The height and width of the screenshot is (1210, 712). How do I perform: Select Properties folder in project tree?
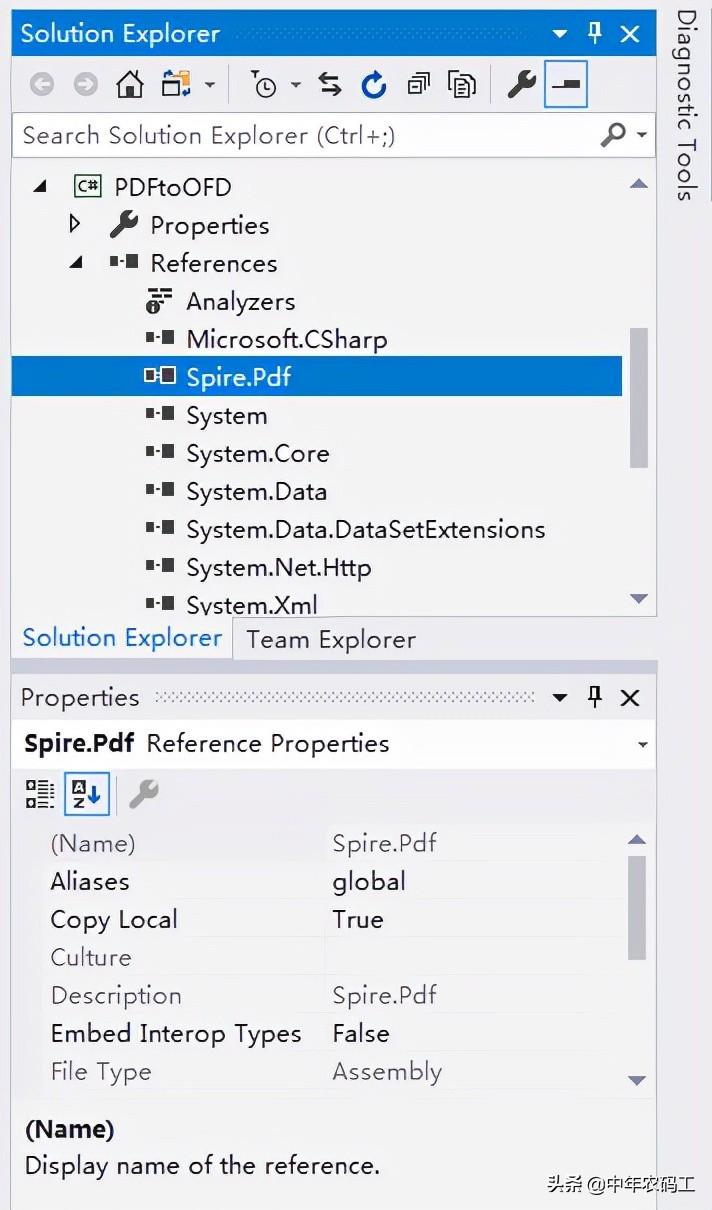pos(209,225)
